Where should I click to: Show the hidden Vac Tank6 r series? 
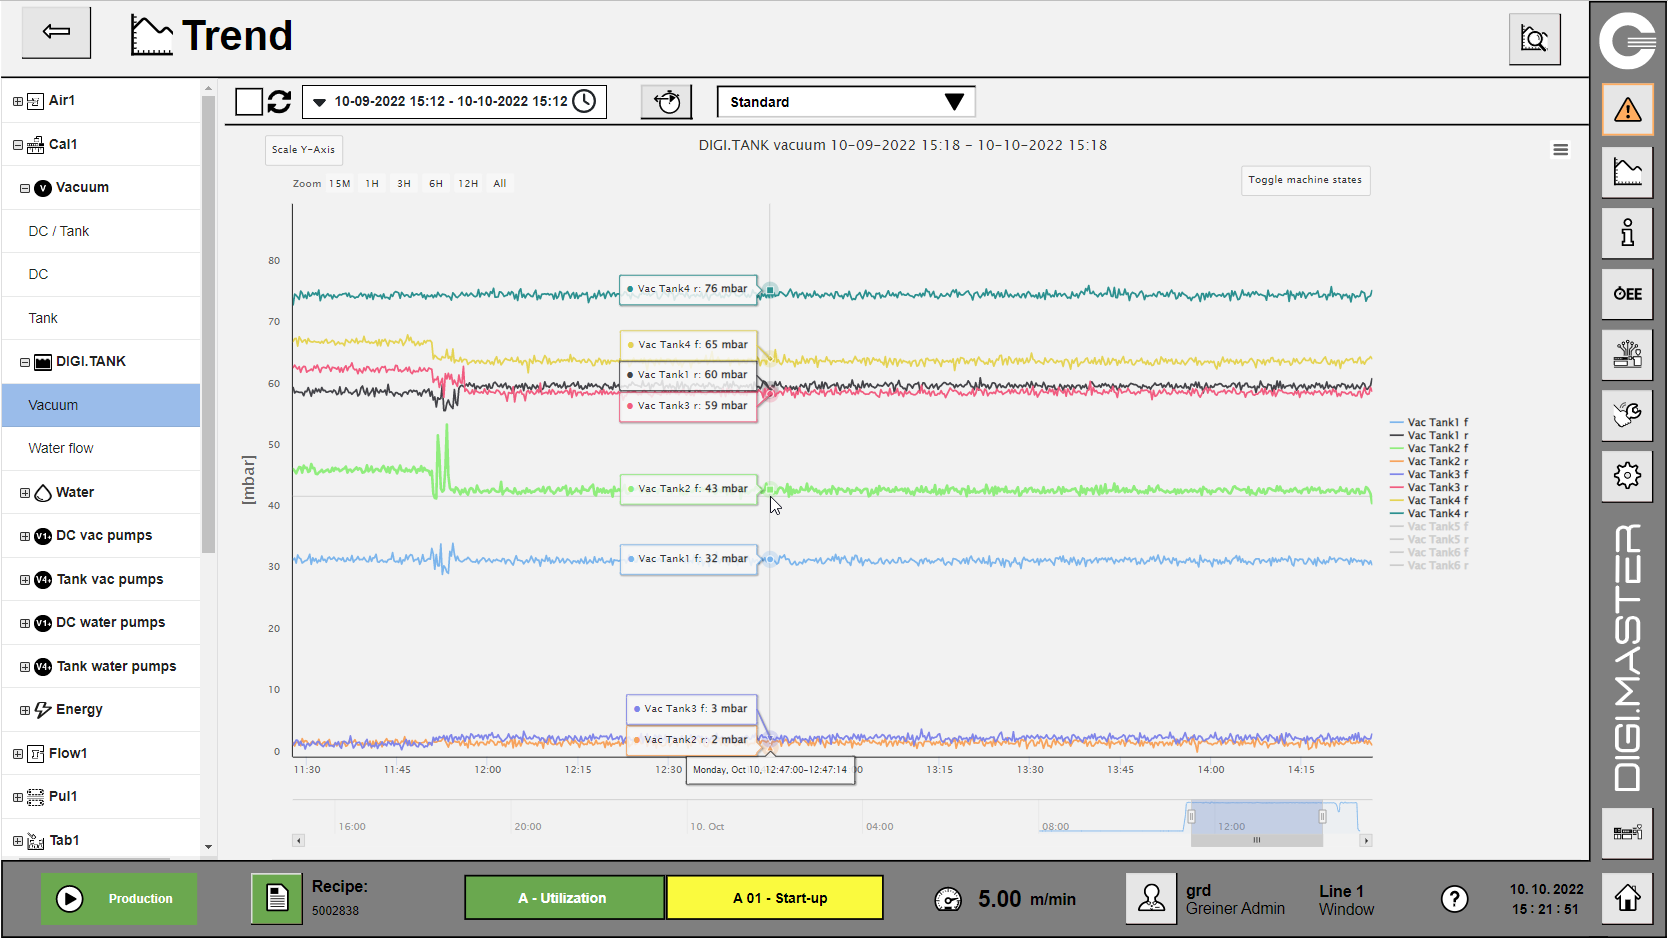point(1429,566)
